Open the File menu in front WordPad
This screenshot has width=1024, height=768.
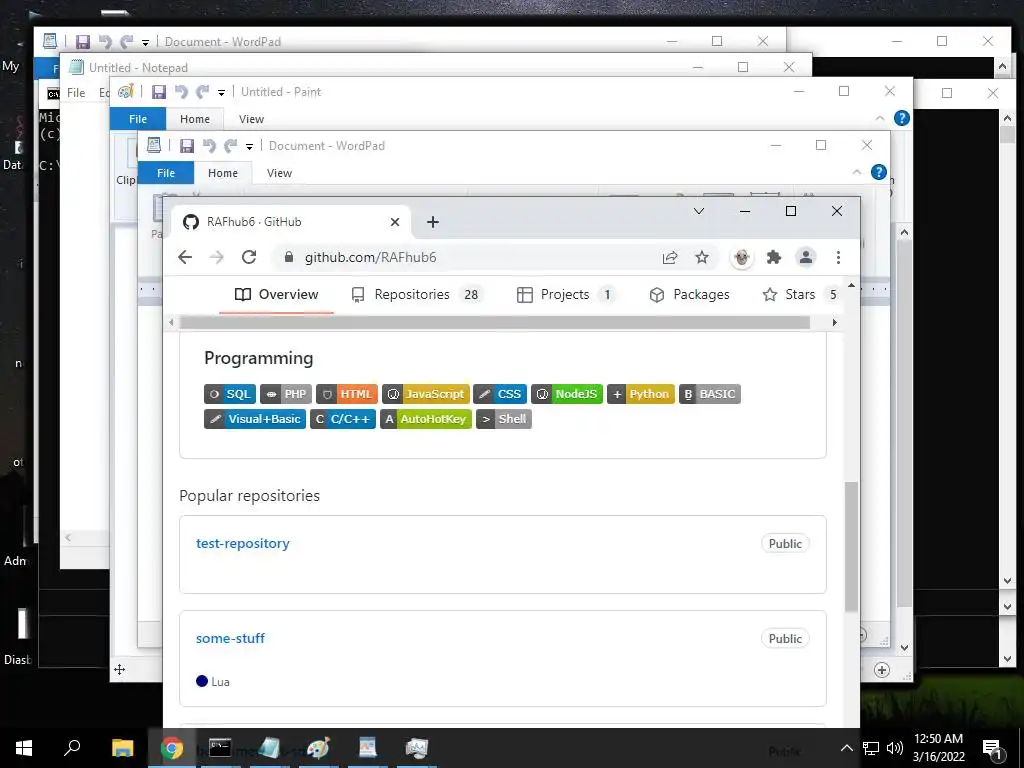(x=166, y=173)
